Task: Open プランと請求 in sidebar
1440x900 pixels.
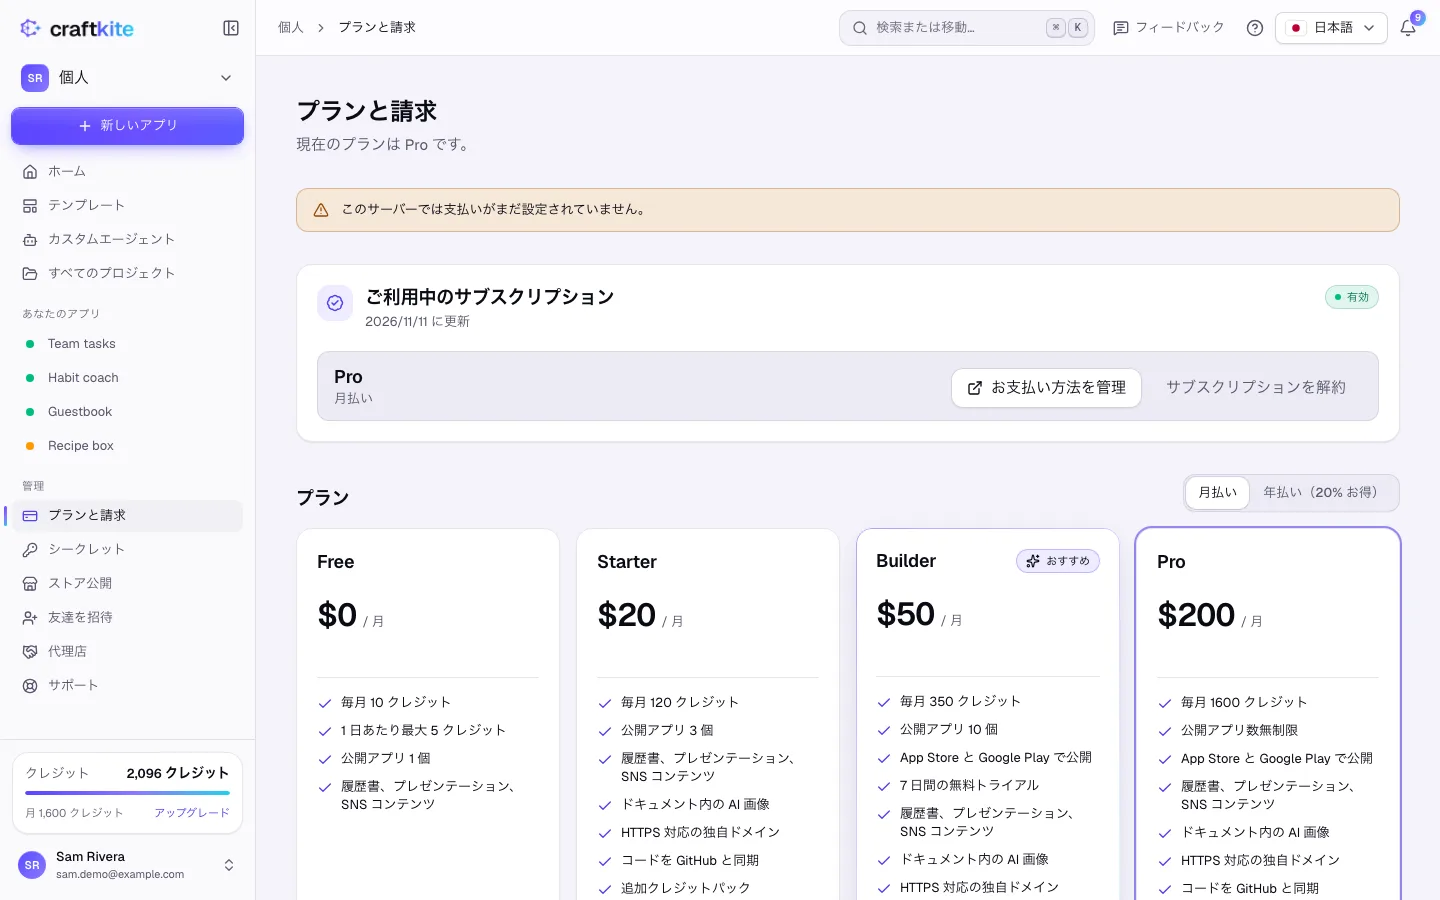Action: tap(127, 516)
